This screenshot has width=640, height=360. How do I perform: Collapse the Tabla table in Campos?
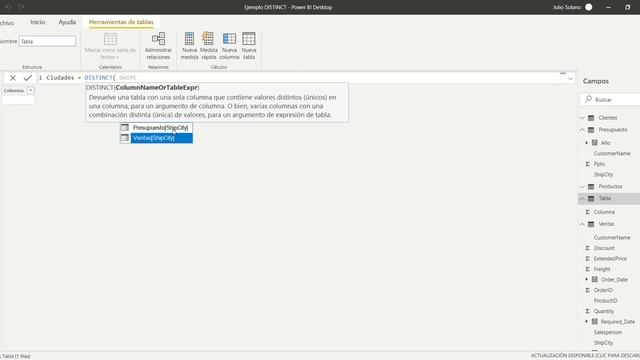[x=582, y=198]
